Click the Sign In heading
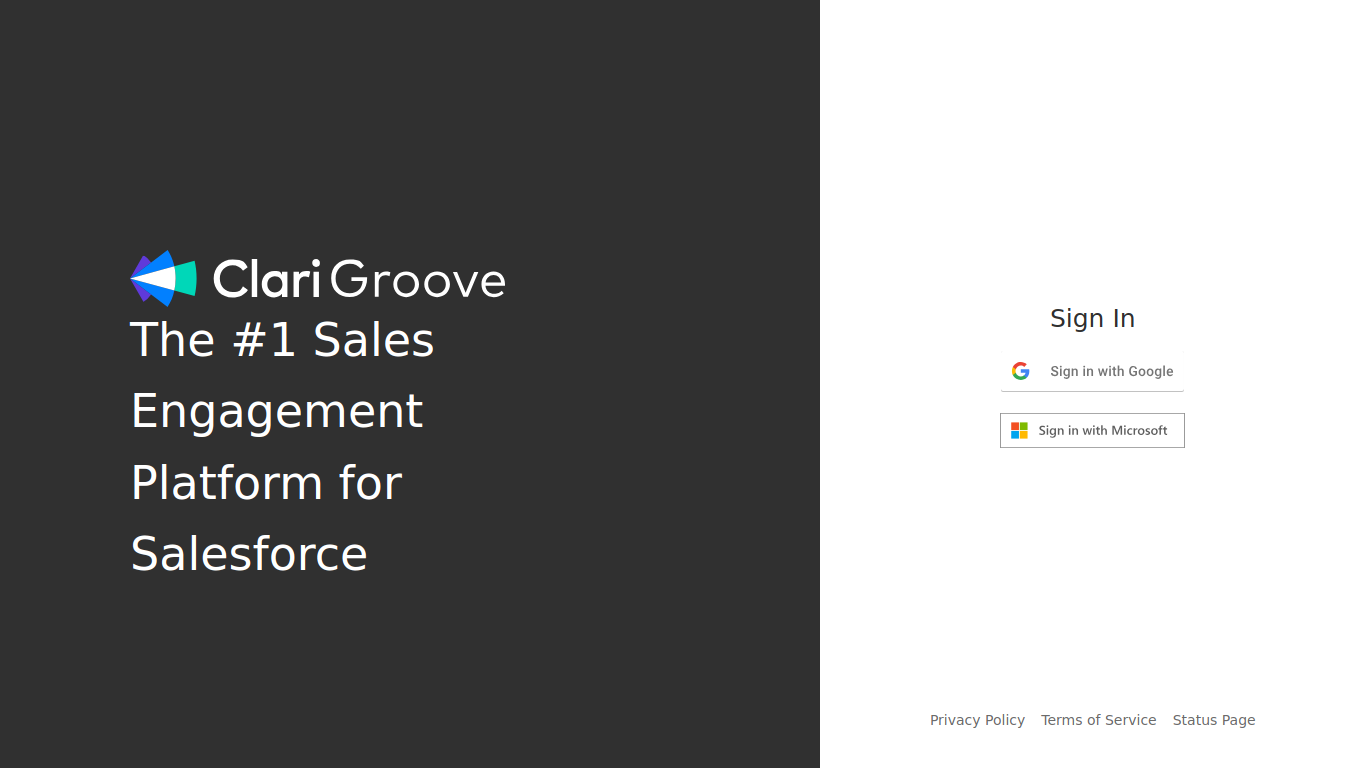 [x=1092, y=318]
